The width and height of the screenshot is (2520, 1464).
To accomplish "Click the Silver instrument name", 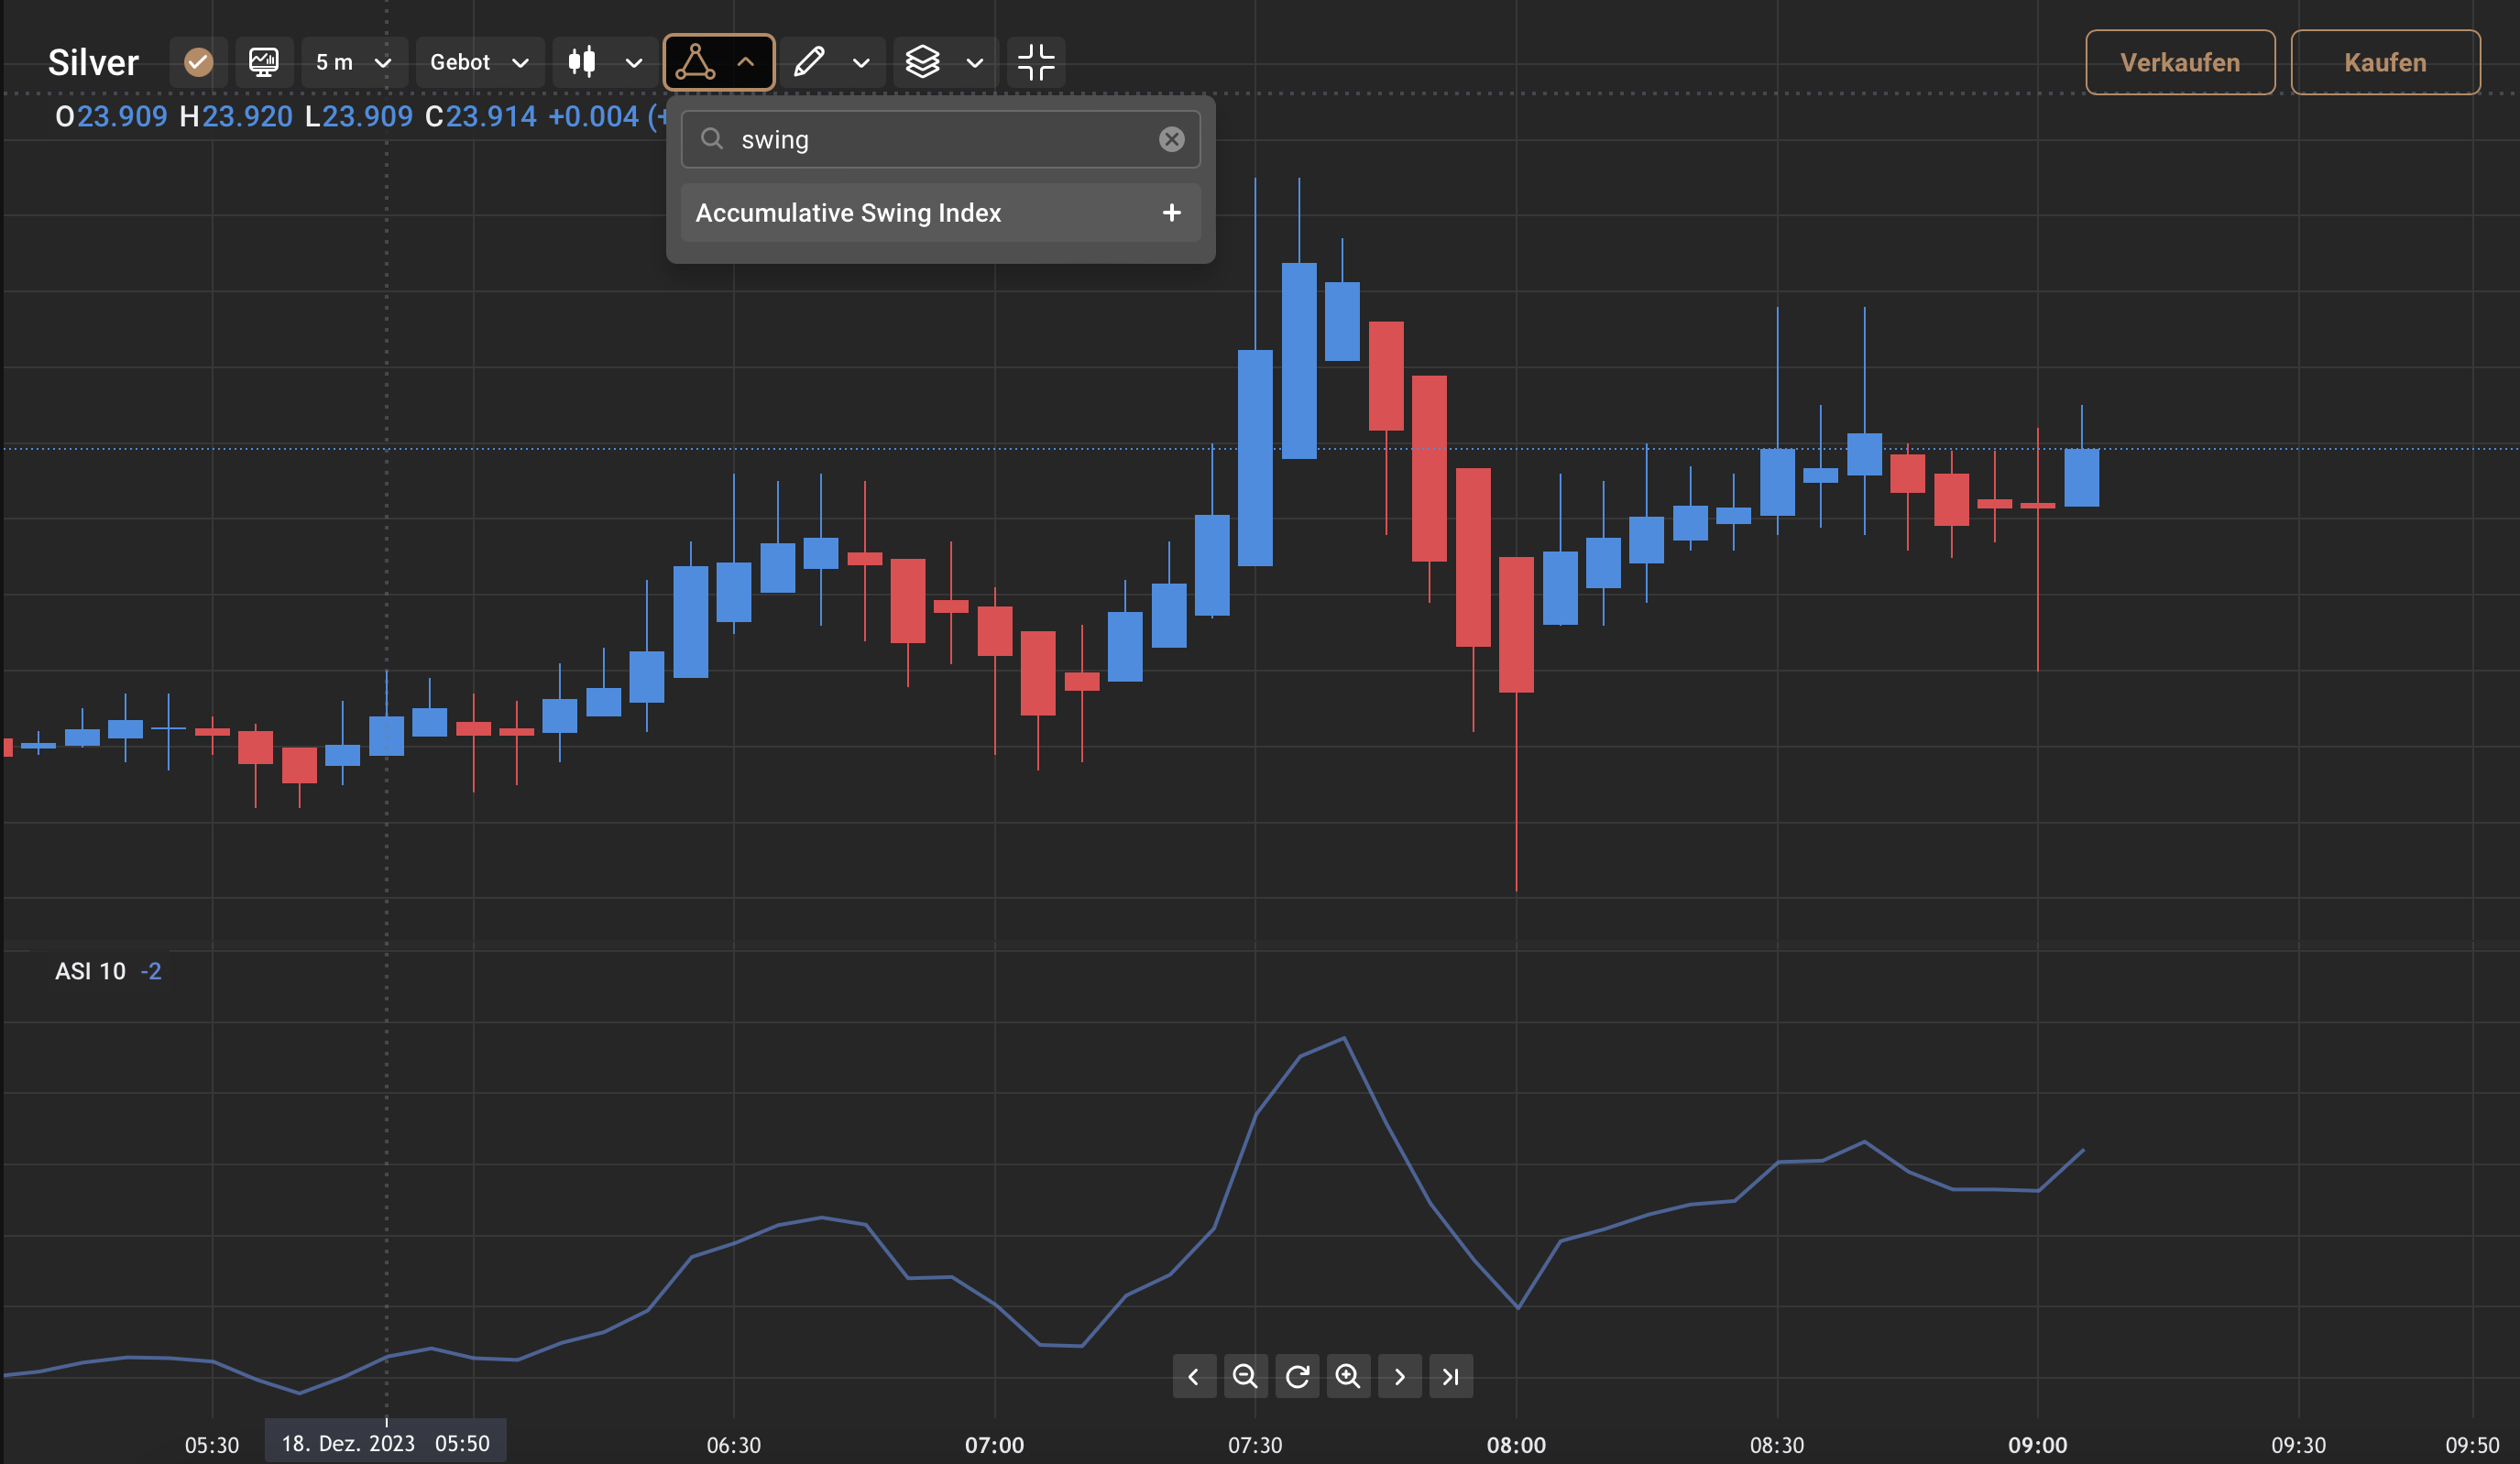I will pyautogui.click(x=93, y=62).
